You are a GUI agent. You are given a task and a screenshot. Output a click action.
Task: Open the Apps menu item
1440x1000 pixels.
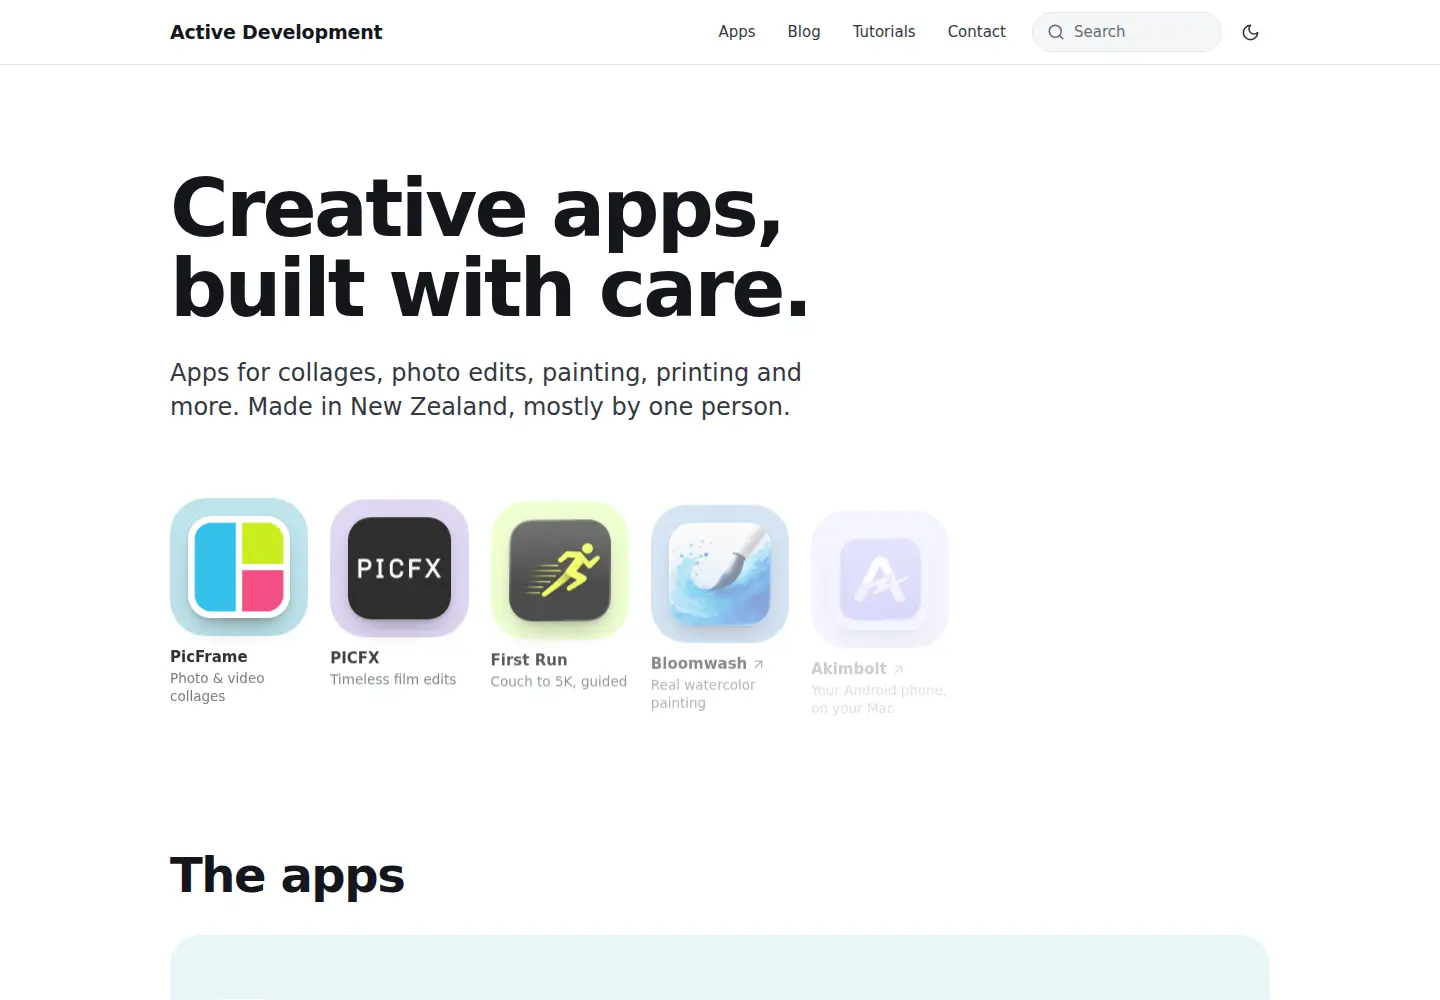point(737,32)
